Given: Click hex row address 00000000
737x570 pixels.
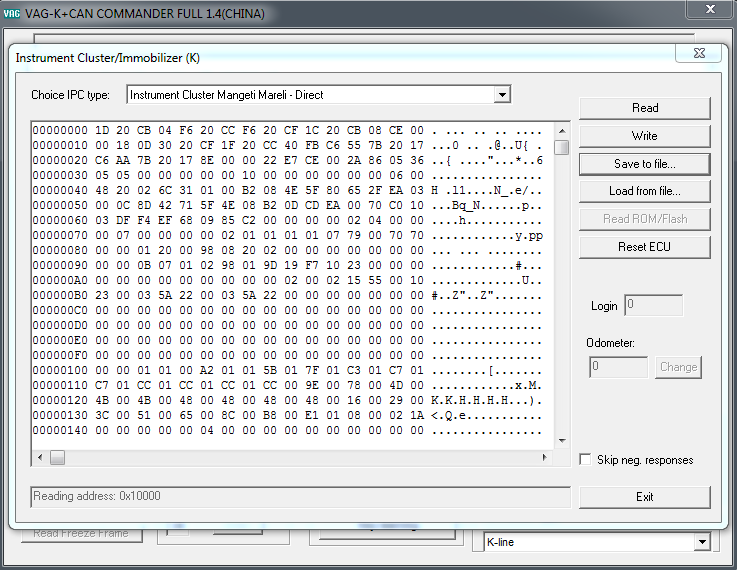Looking at the screenshot, I should [x=60, y=131].
